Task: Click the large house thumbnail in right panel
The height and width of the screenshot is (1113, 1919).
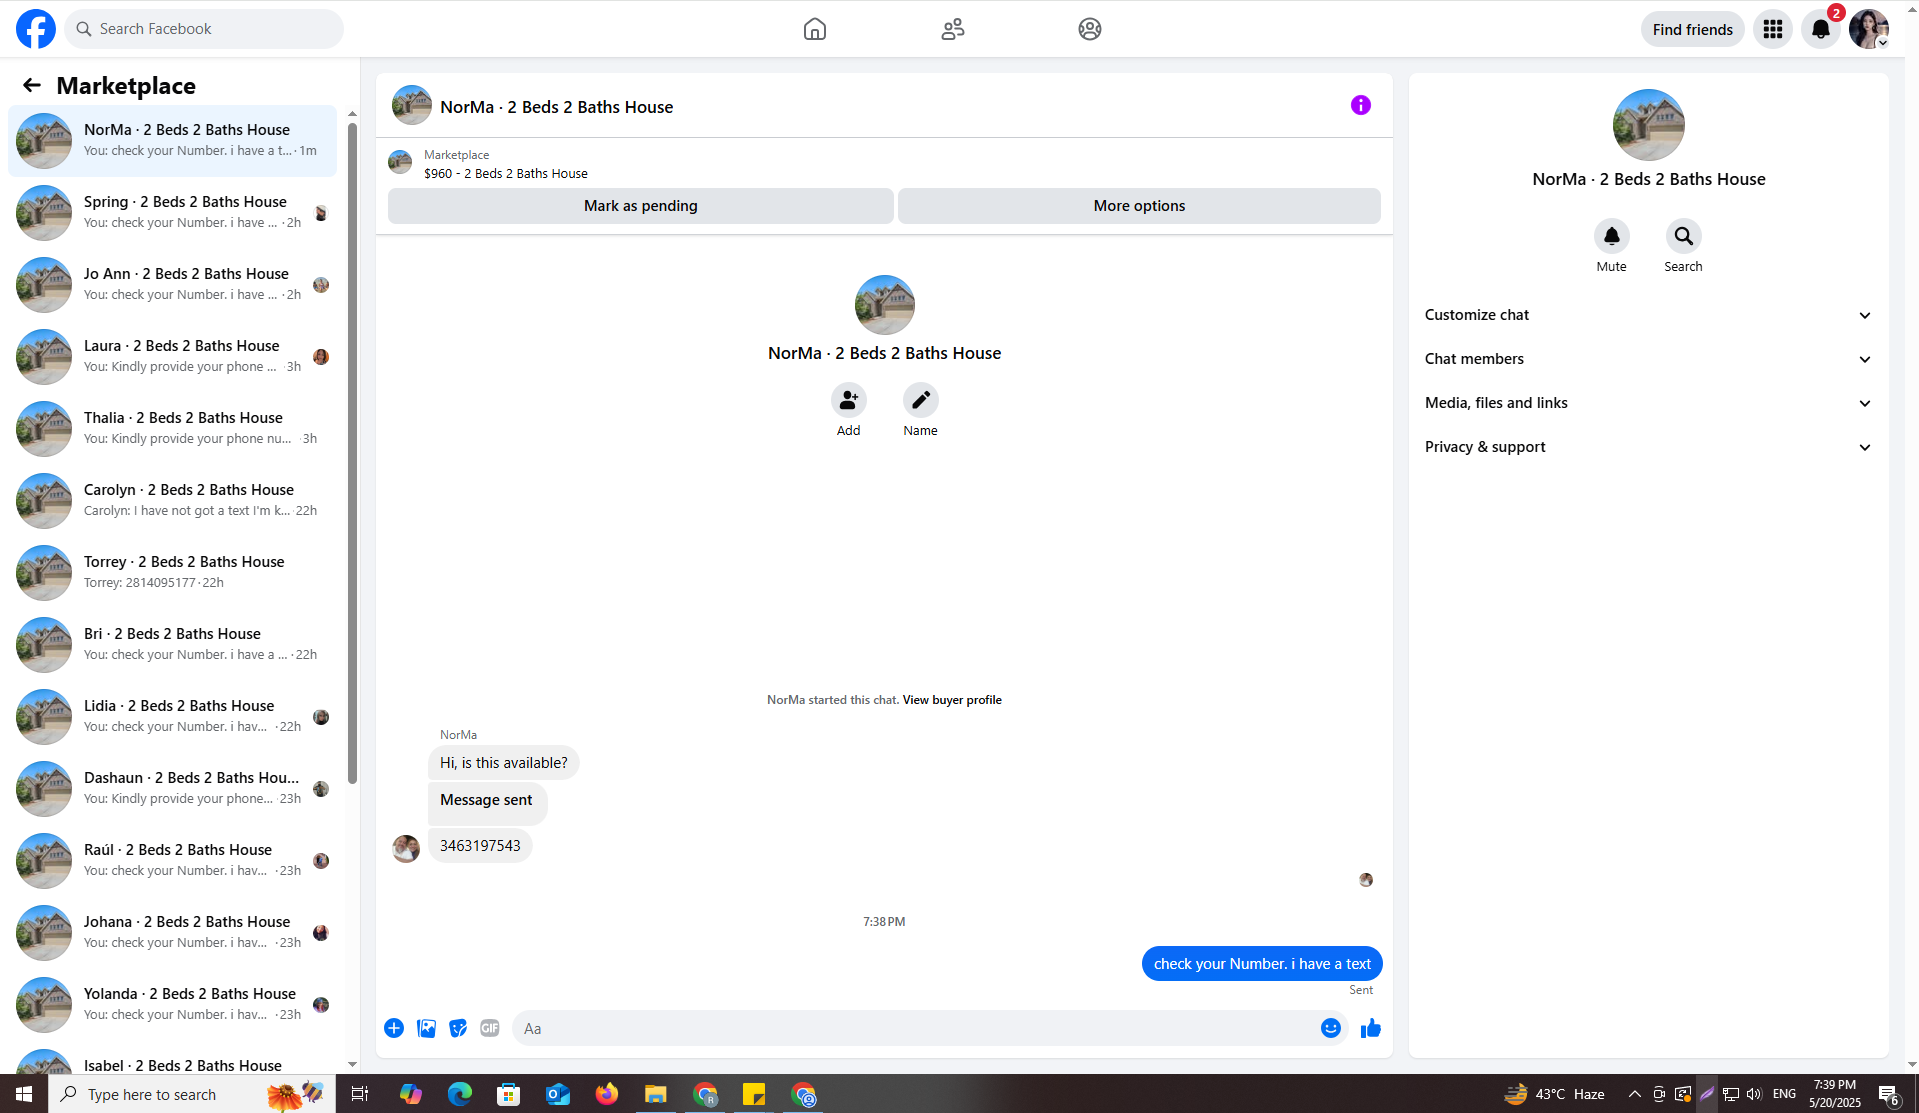Action: tap(1648, 125)
